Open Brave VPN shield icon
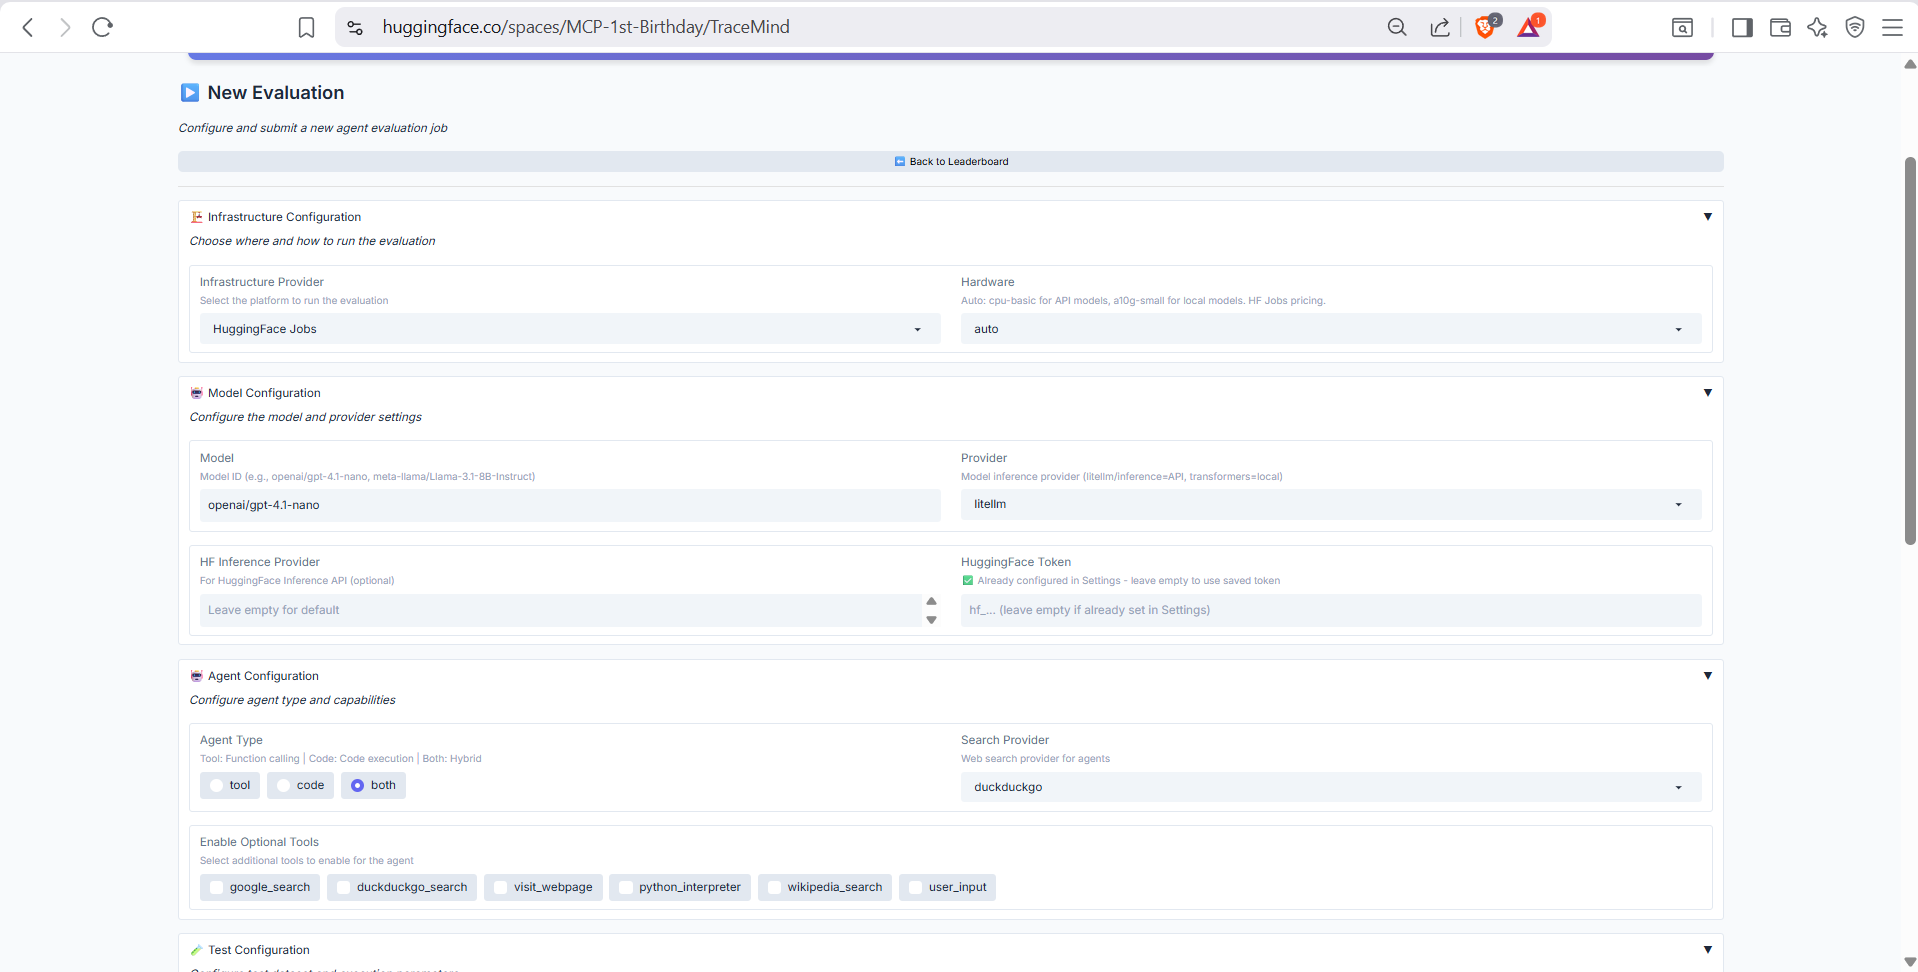This screenshot has width=1918, height=972. (x=1855, y=27)
